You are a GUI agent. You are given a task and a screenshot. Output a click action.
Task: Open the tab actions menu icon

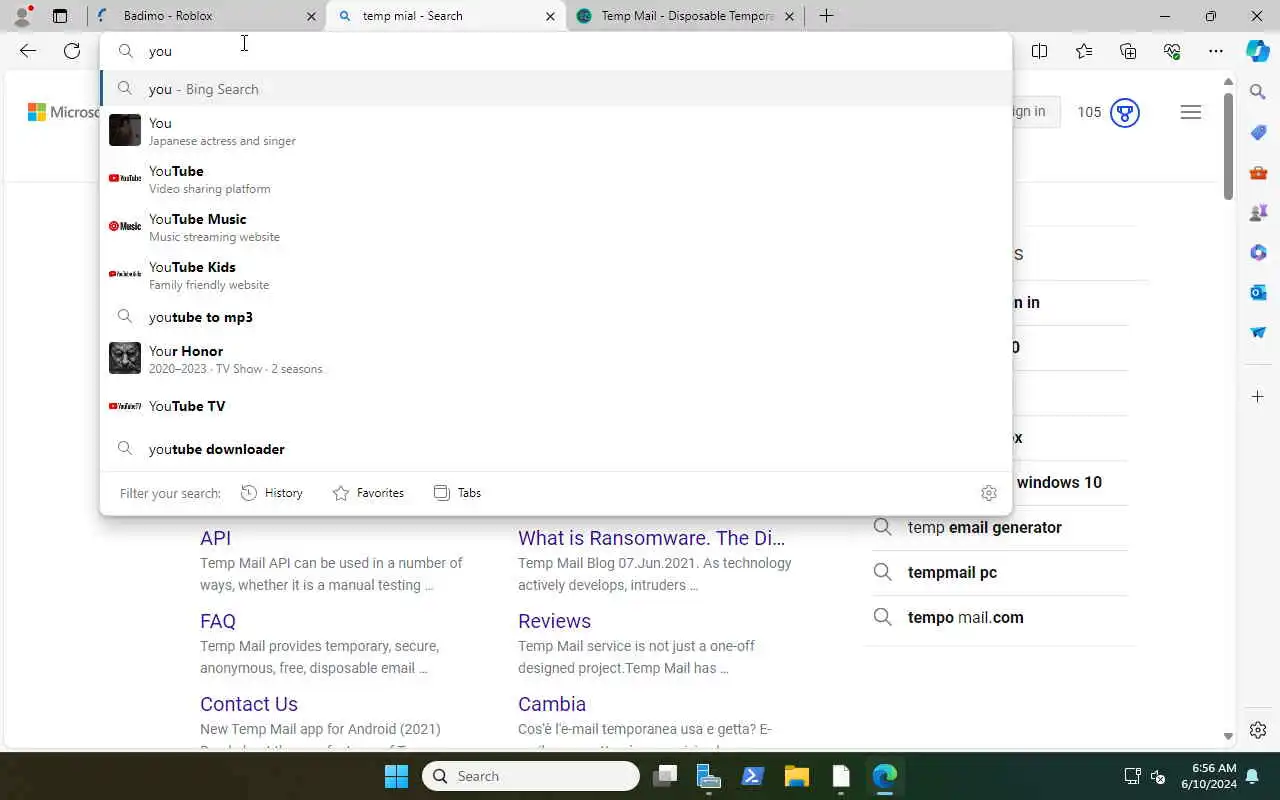[60, 16]
